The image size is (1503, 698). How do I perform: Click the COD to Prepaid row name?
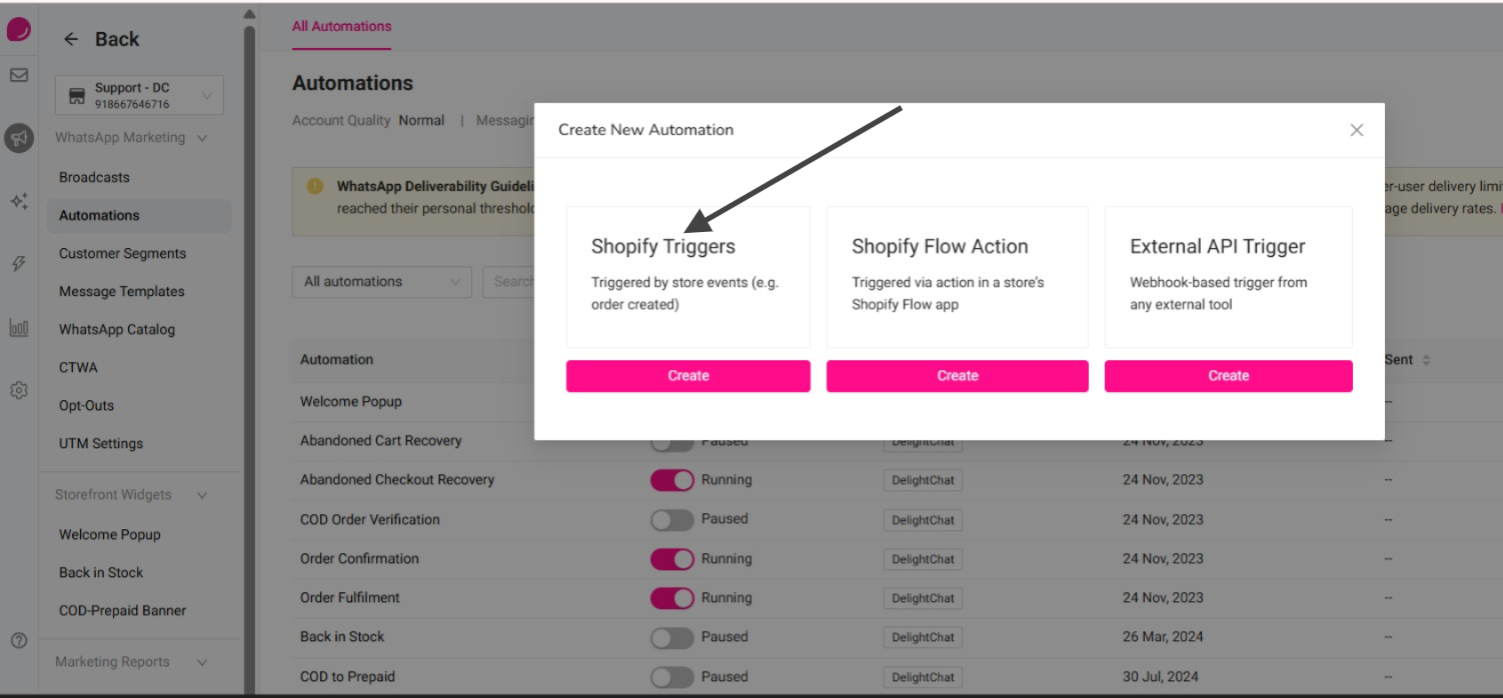347,677
